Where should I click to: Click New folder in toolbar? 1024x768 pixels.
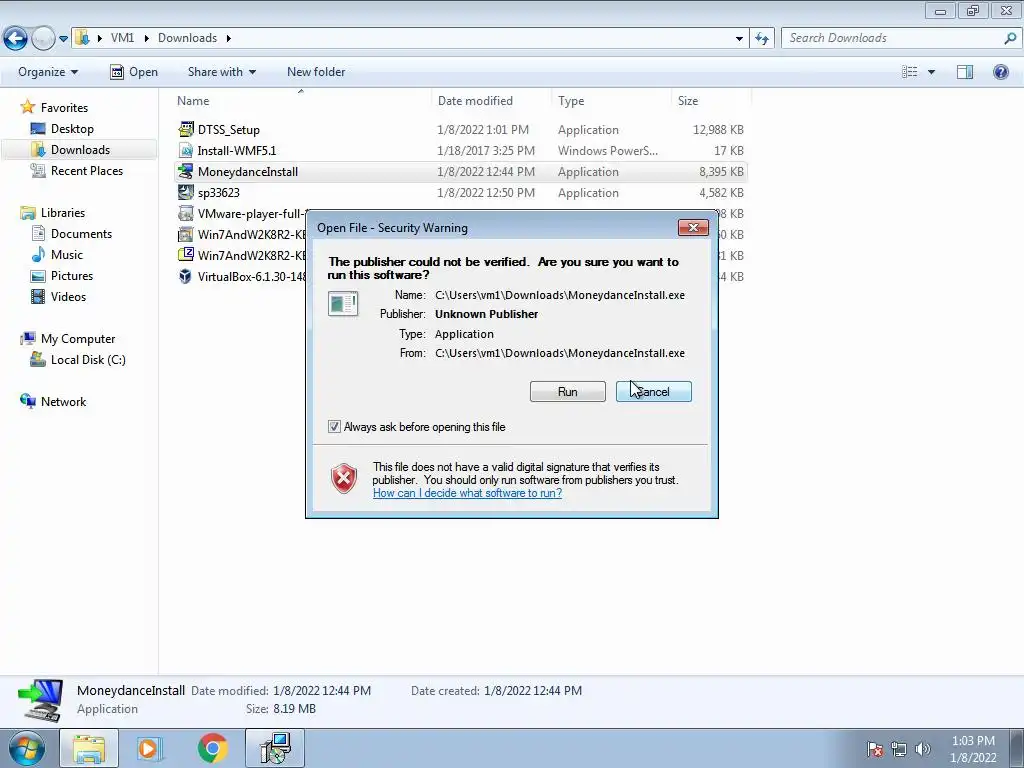pyautogui.click(x=316, y=72)
